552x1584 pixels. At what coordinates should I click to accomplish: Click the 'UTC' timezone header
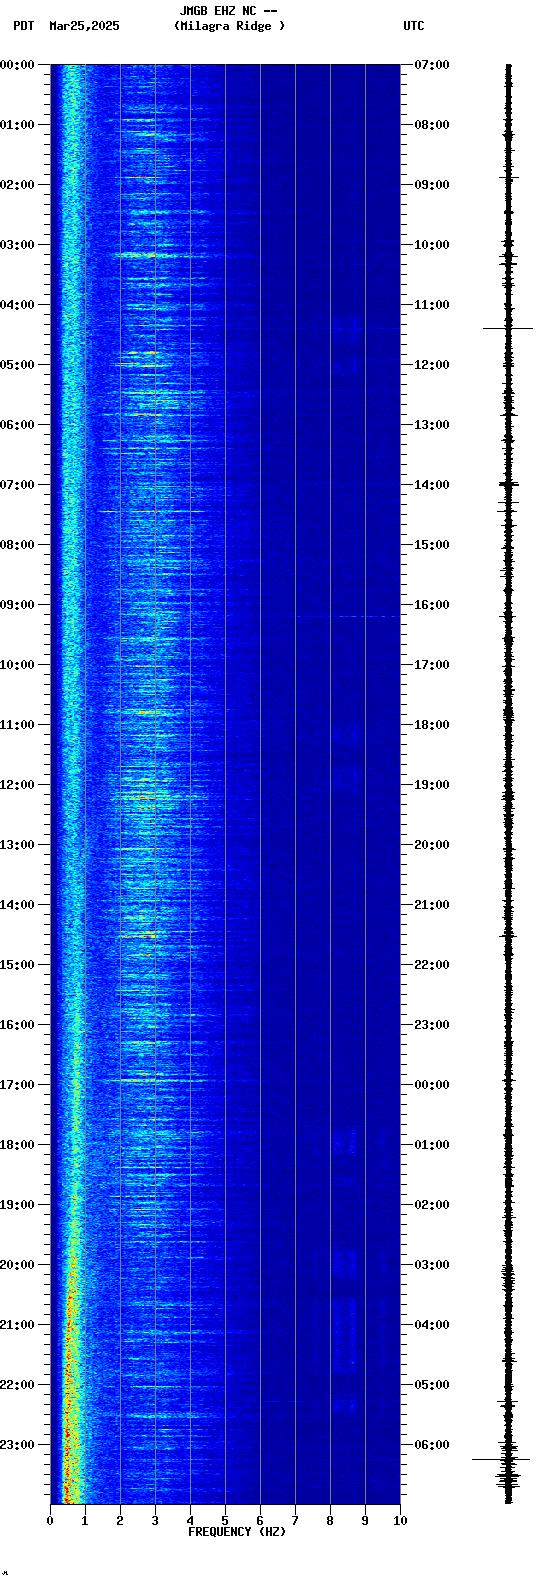click(414, 26)
